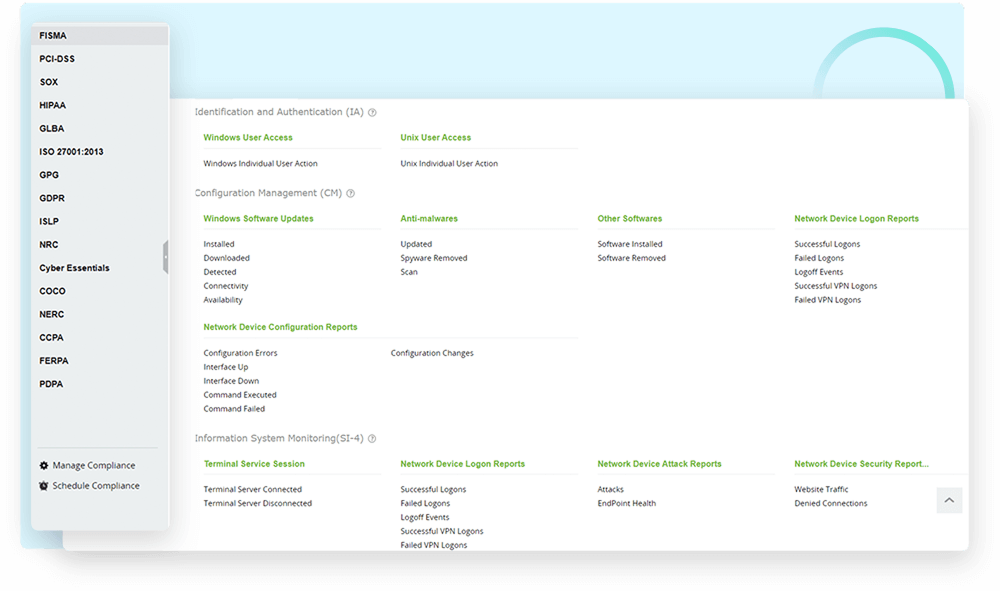The height and width of the screenshot is (591, 1000).
Task: Click help icon beside Information System Monitoring
Action: point(372,439)
